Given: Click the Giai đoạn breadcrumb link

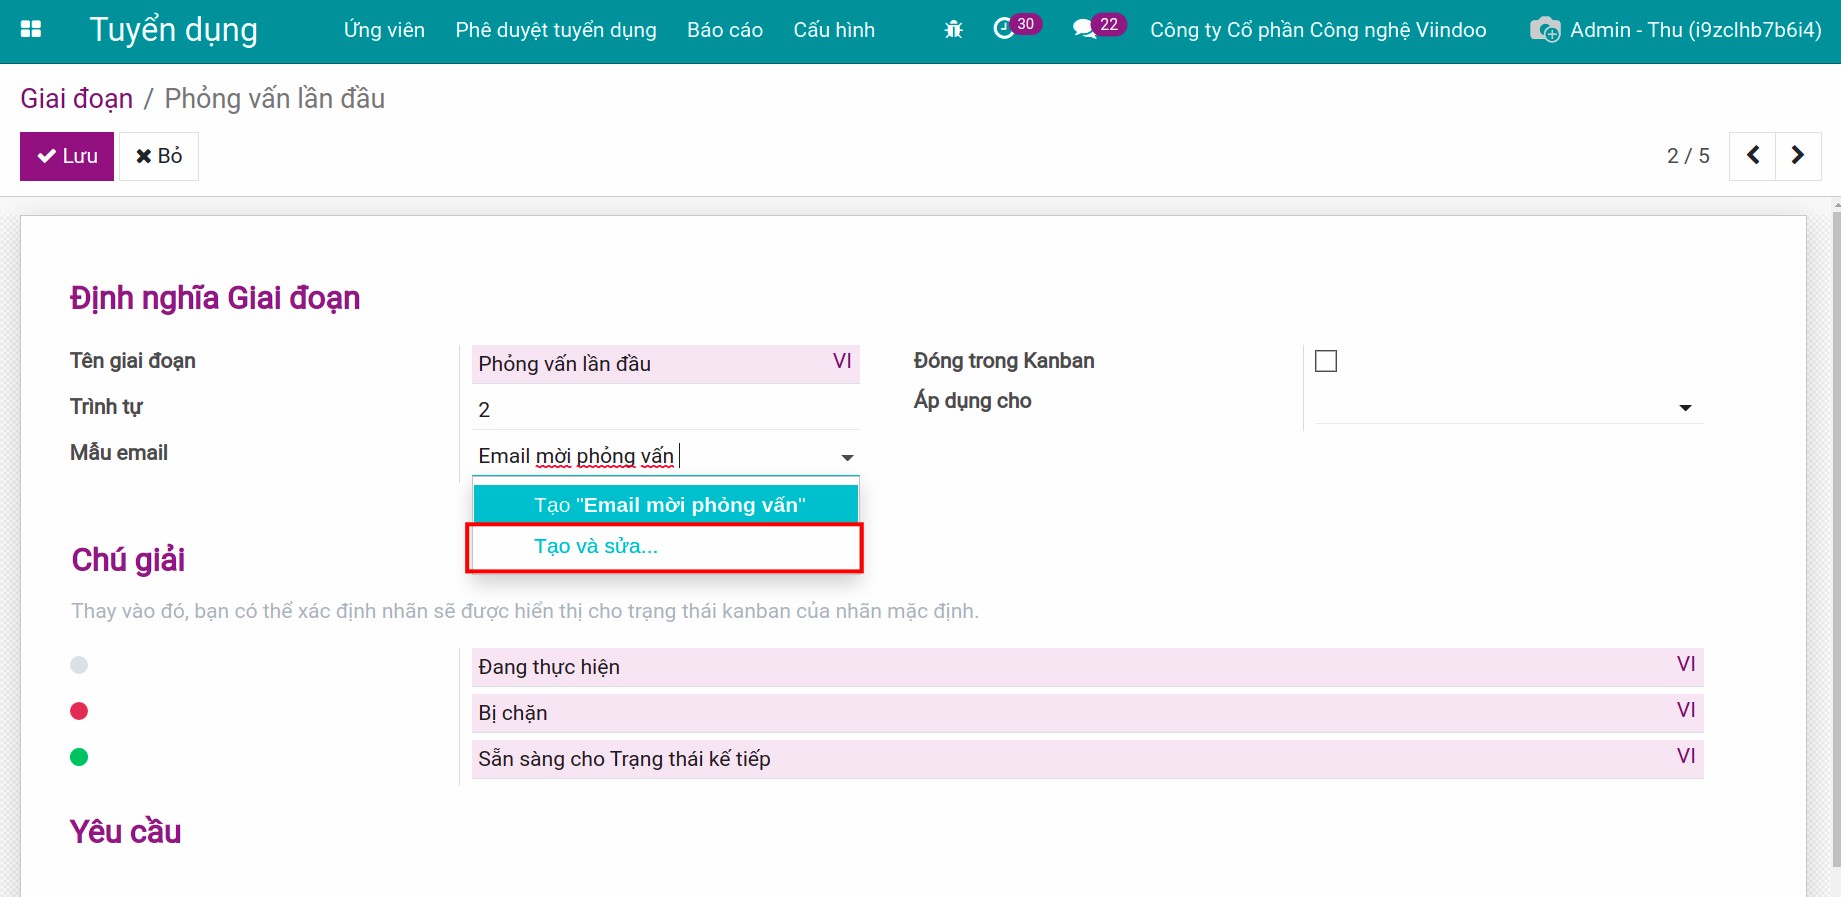Looking at the screenshot, I should coord(77,99).
